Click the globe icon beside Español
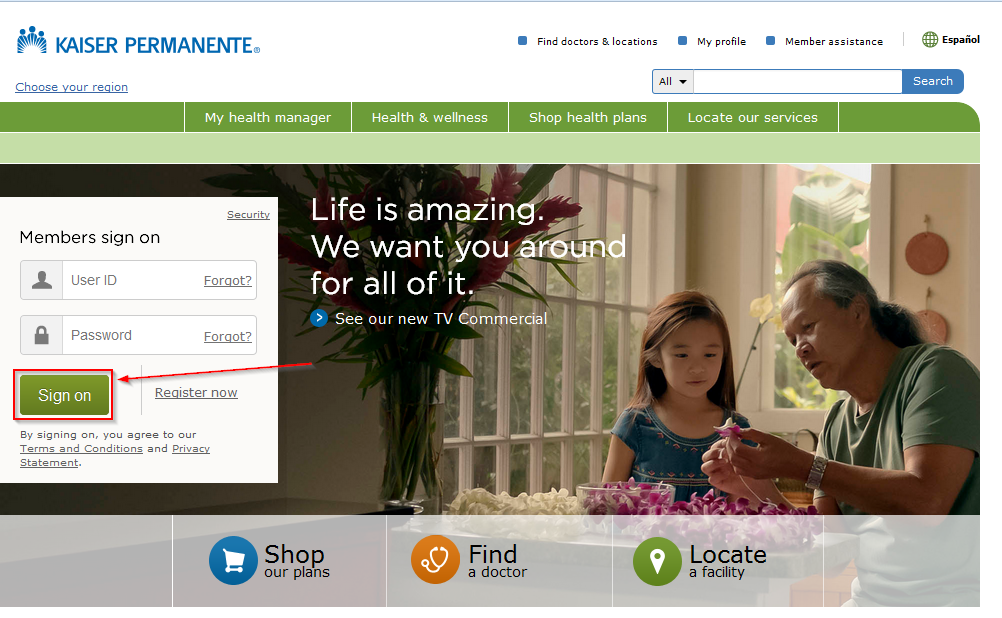 930,40
